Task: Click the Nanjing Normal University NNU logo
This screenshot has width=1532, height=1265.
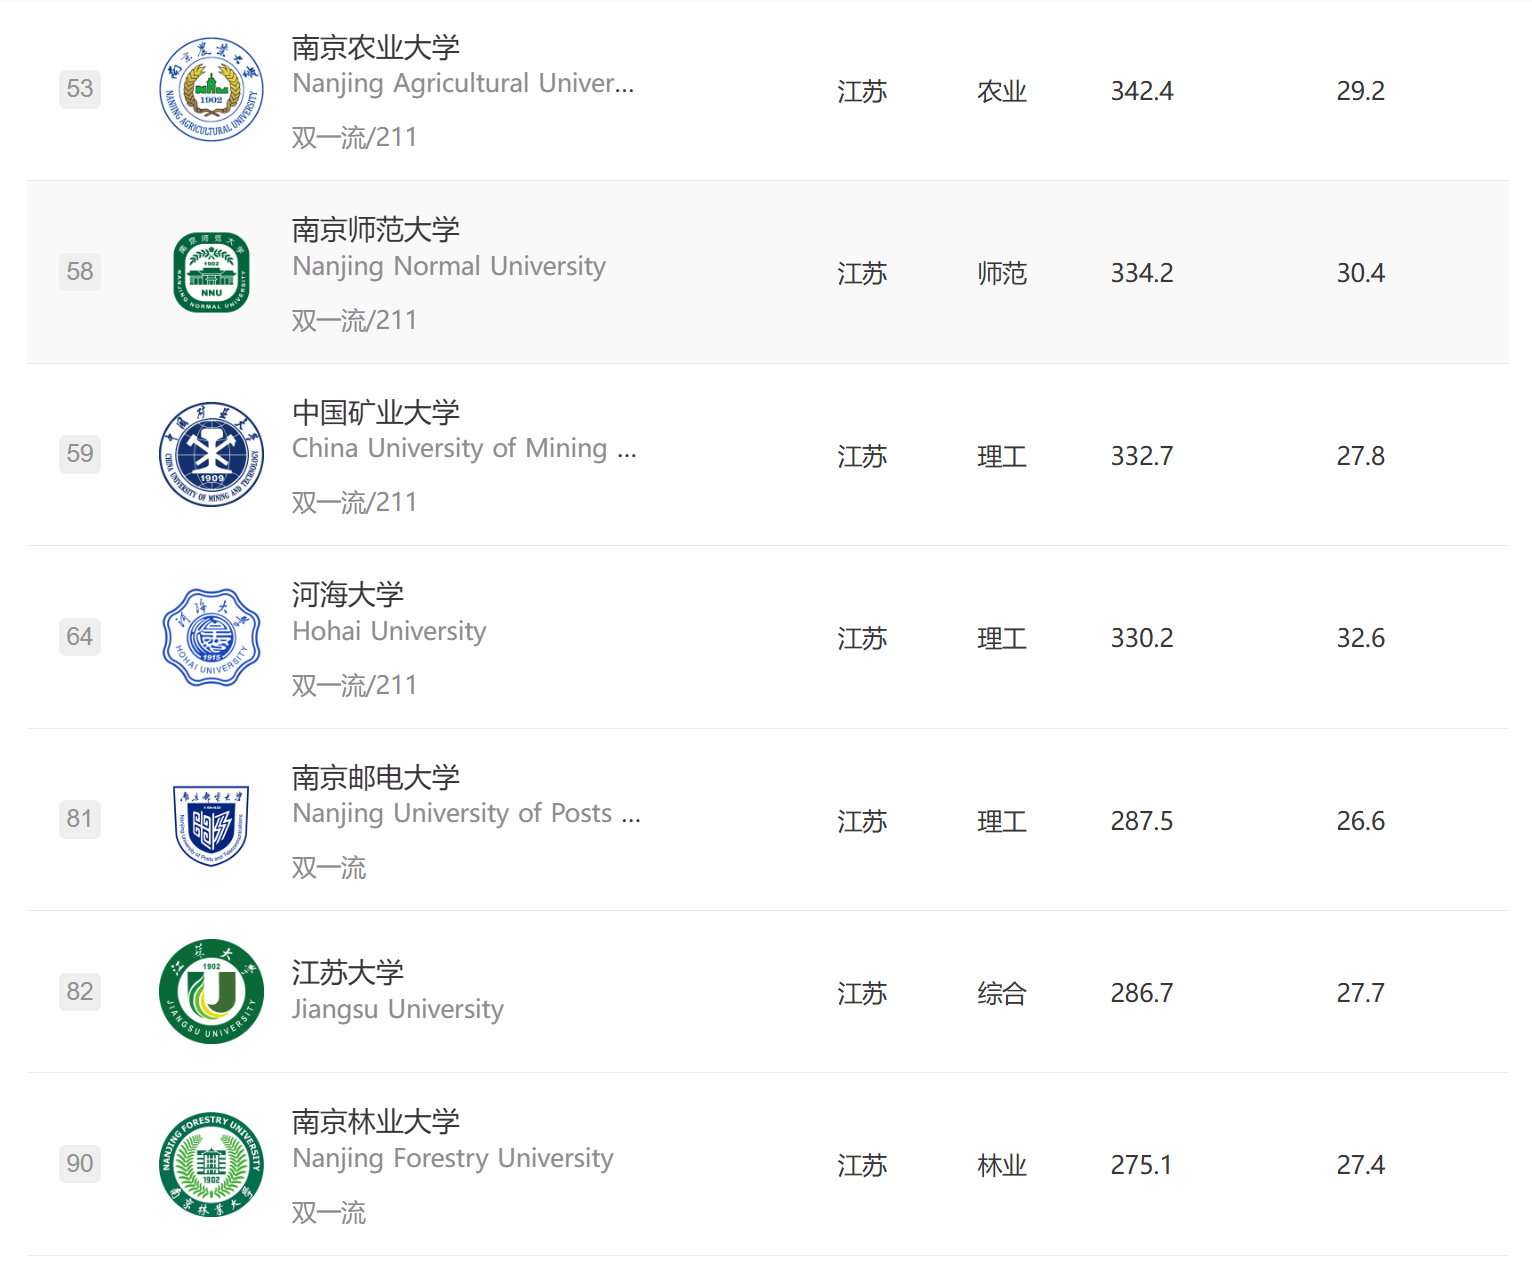Action: pyautogui.click(x=211, y=272)
